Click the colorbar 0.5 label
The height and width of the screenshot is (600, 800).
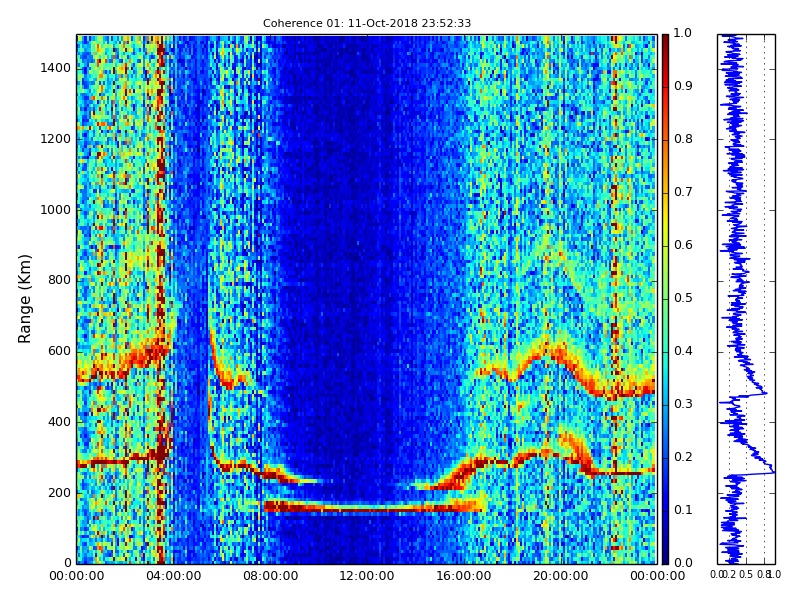pyautogui.click(x=683, y=298)
